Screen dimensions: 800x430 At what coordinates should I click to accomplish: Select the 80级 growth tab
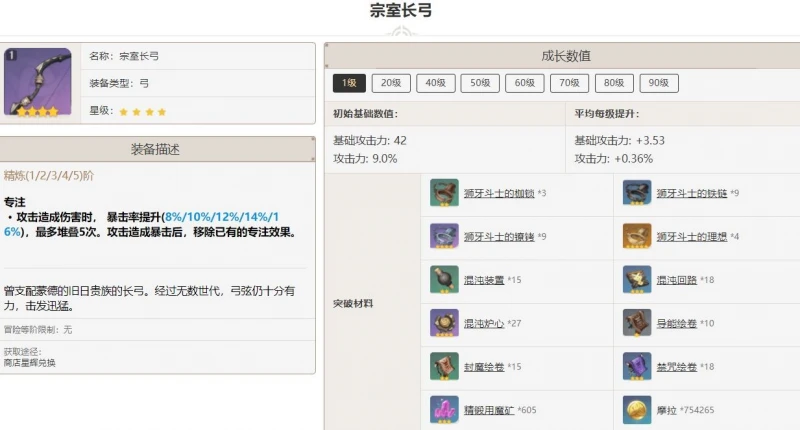pos(613,84)
